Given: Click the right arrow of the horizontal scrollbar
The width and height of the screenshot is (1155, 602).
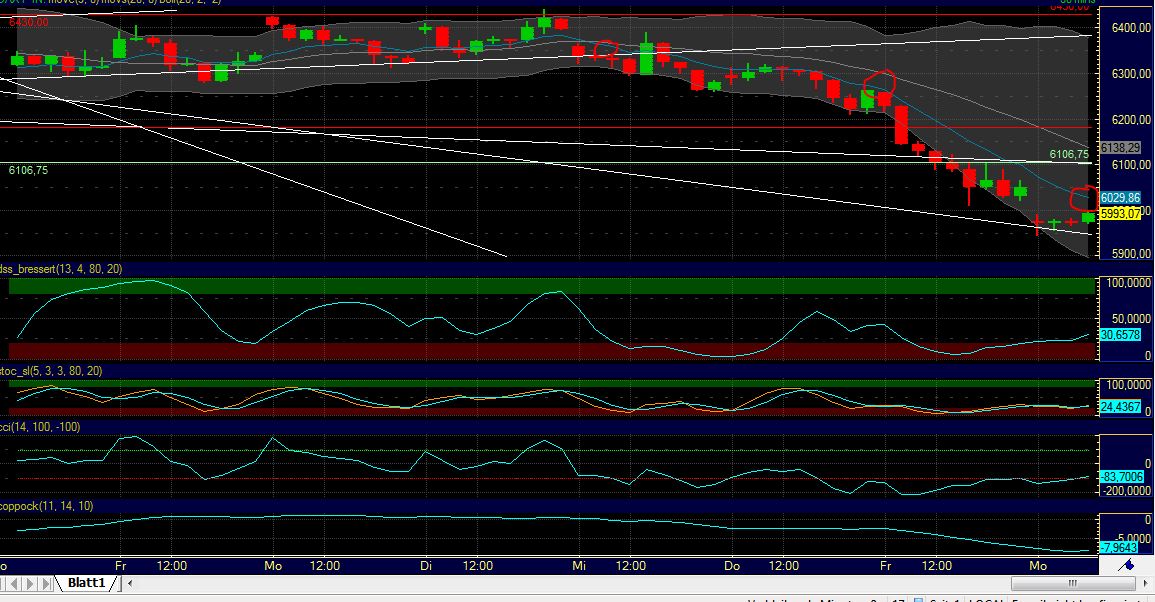Looking at the screenshot, I should click(1145, 583).
